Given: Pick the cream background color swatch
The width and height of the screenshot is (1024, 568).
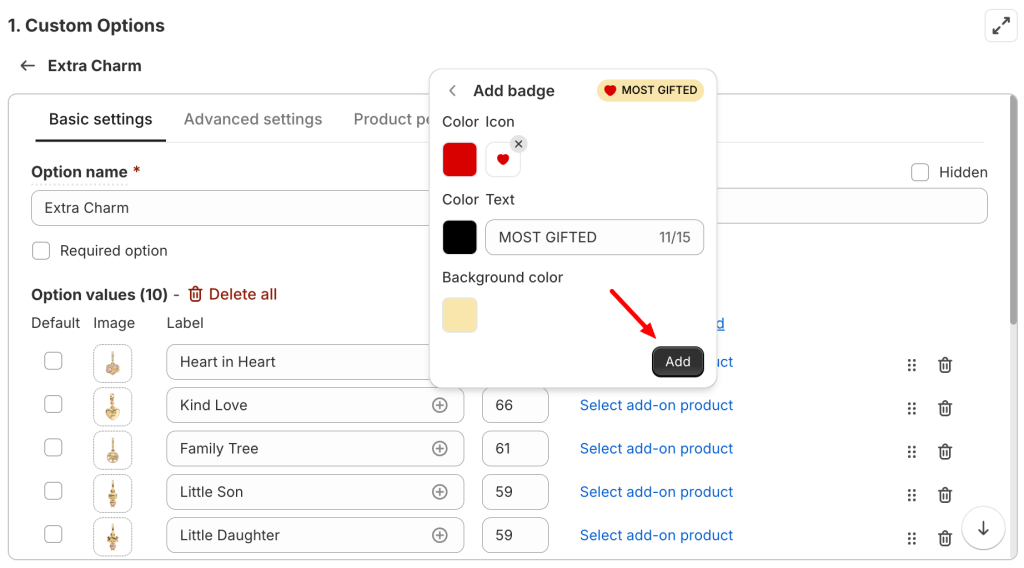Looking at the screenshot, I should click(460, 315).
